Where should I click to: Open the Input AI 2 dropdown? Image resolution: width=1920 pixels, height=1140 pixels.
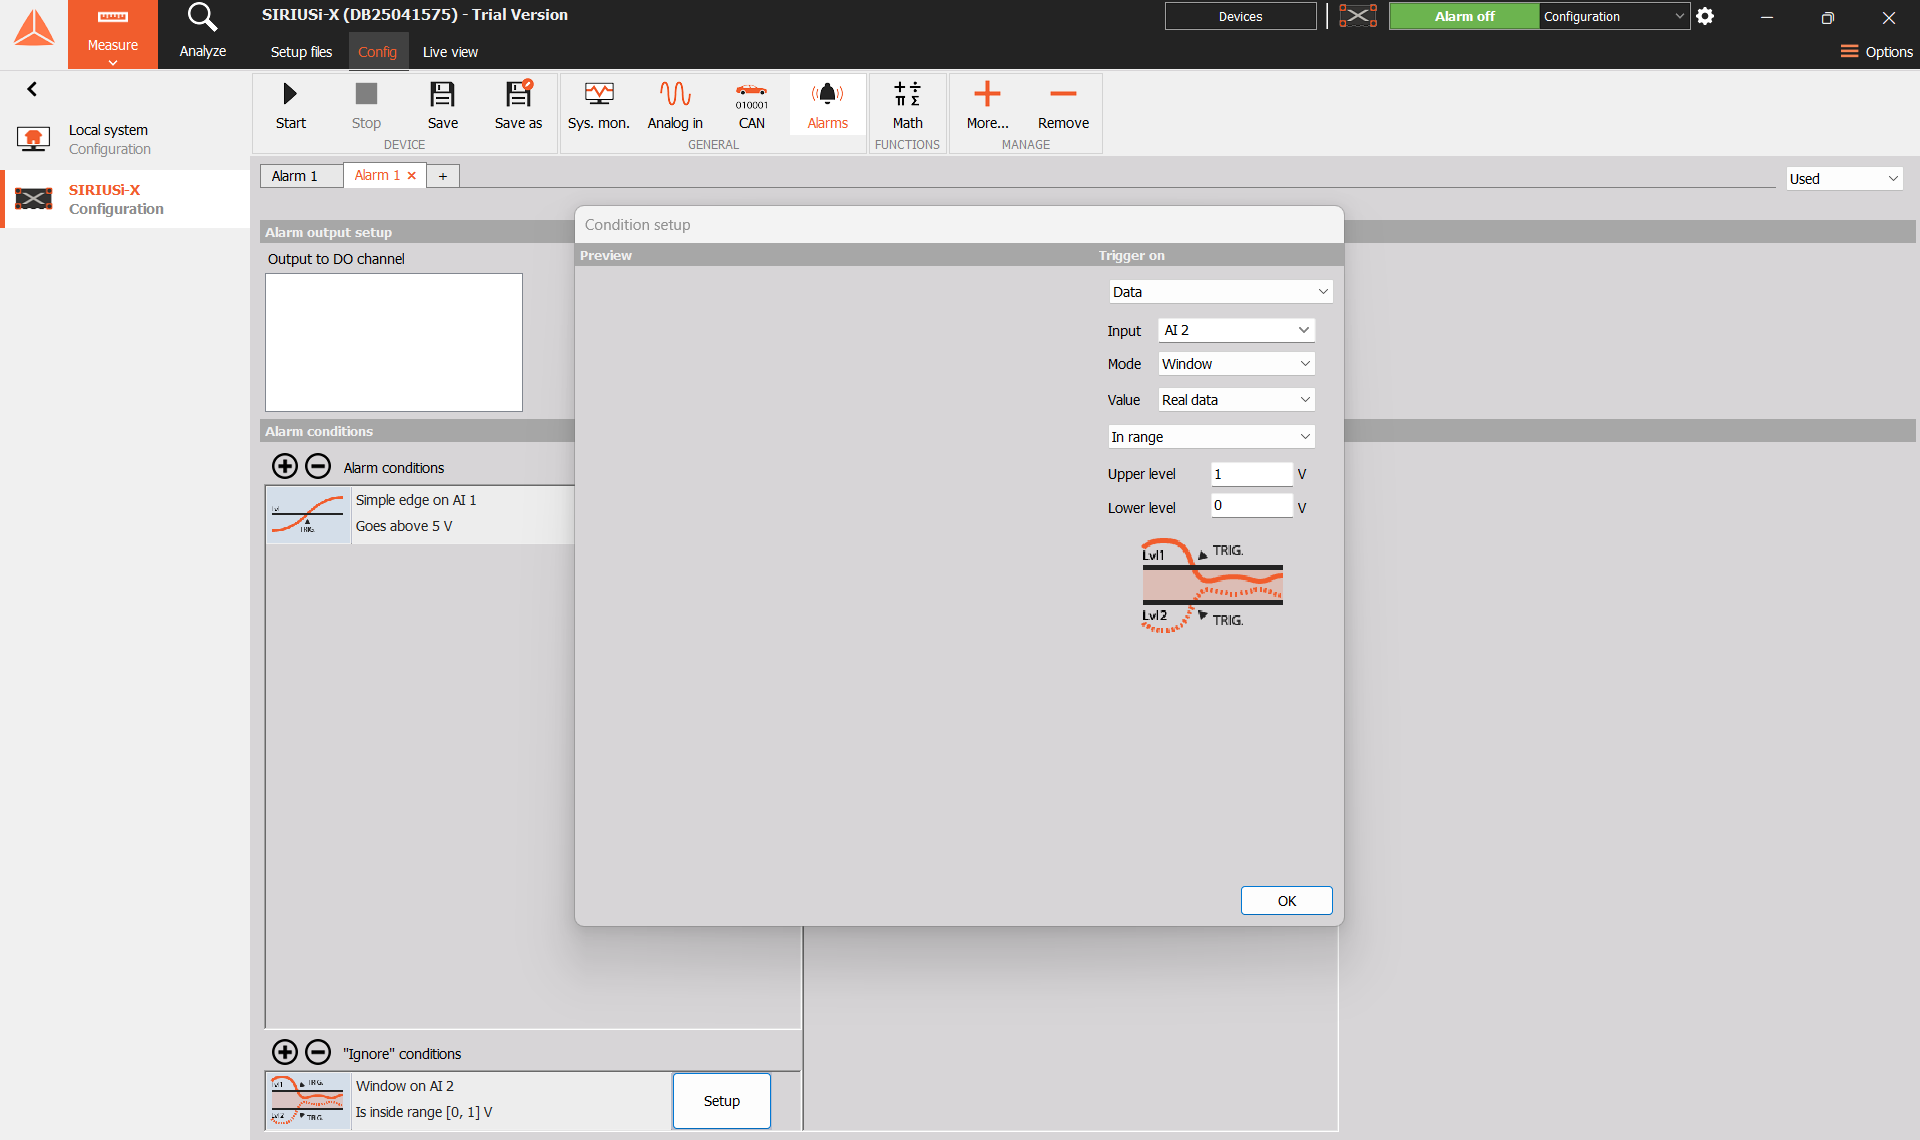pos(1236,330)
